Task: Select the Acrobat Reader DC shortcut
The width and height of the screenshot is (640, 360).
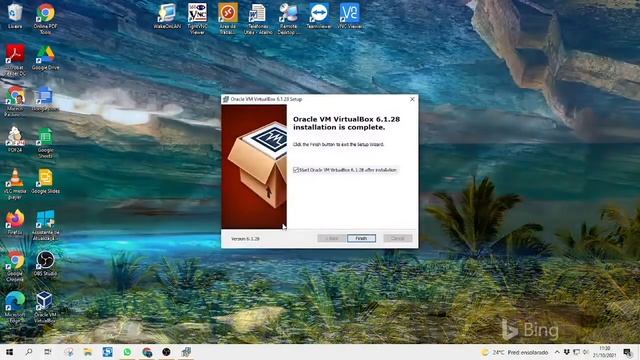Action: 15,60
